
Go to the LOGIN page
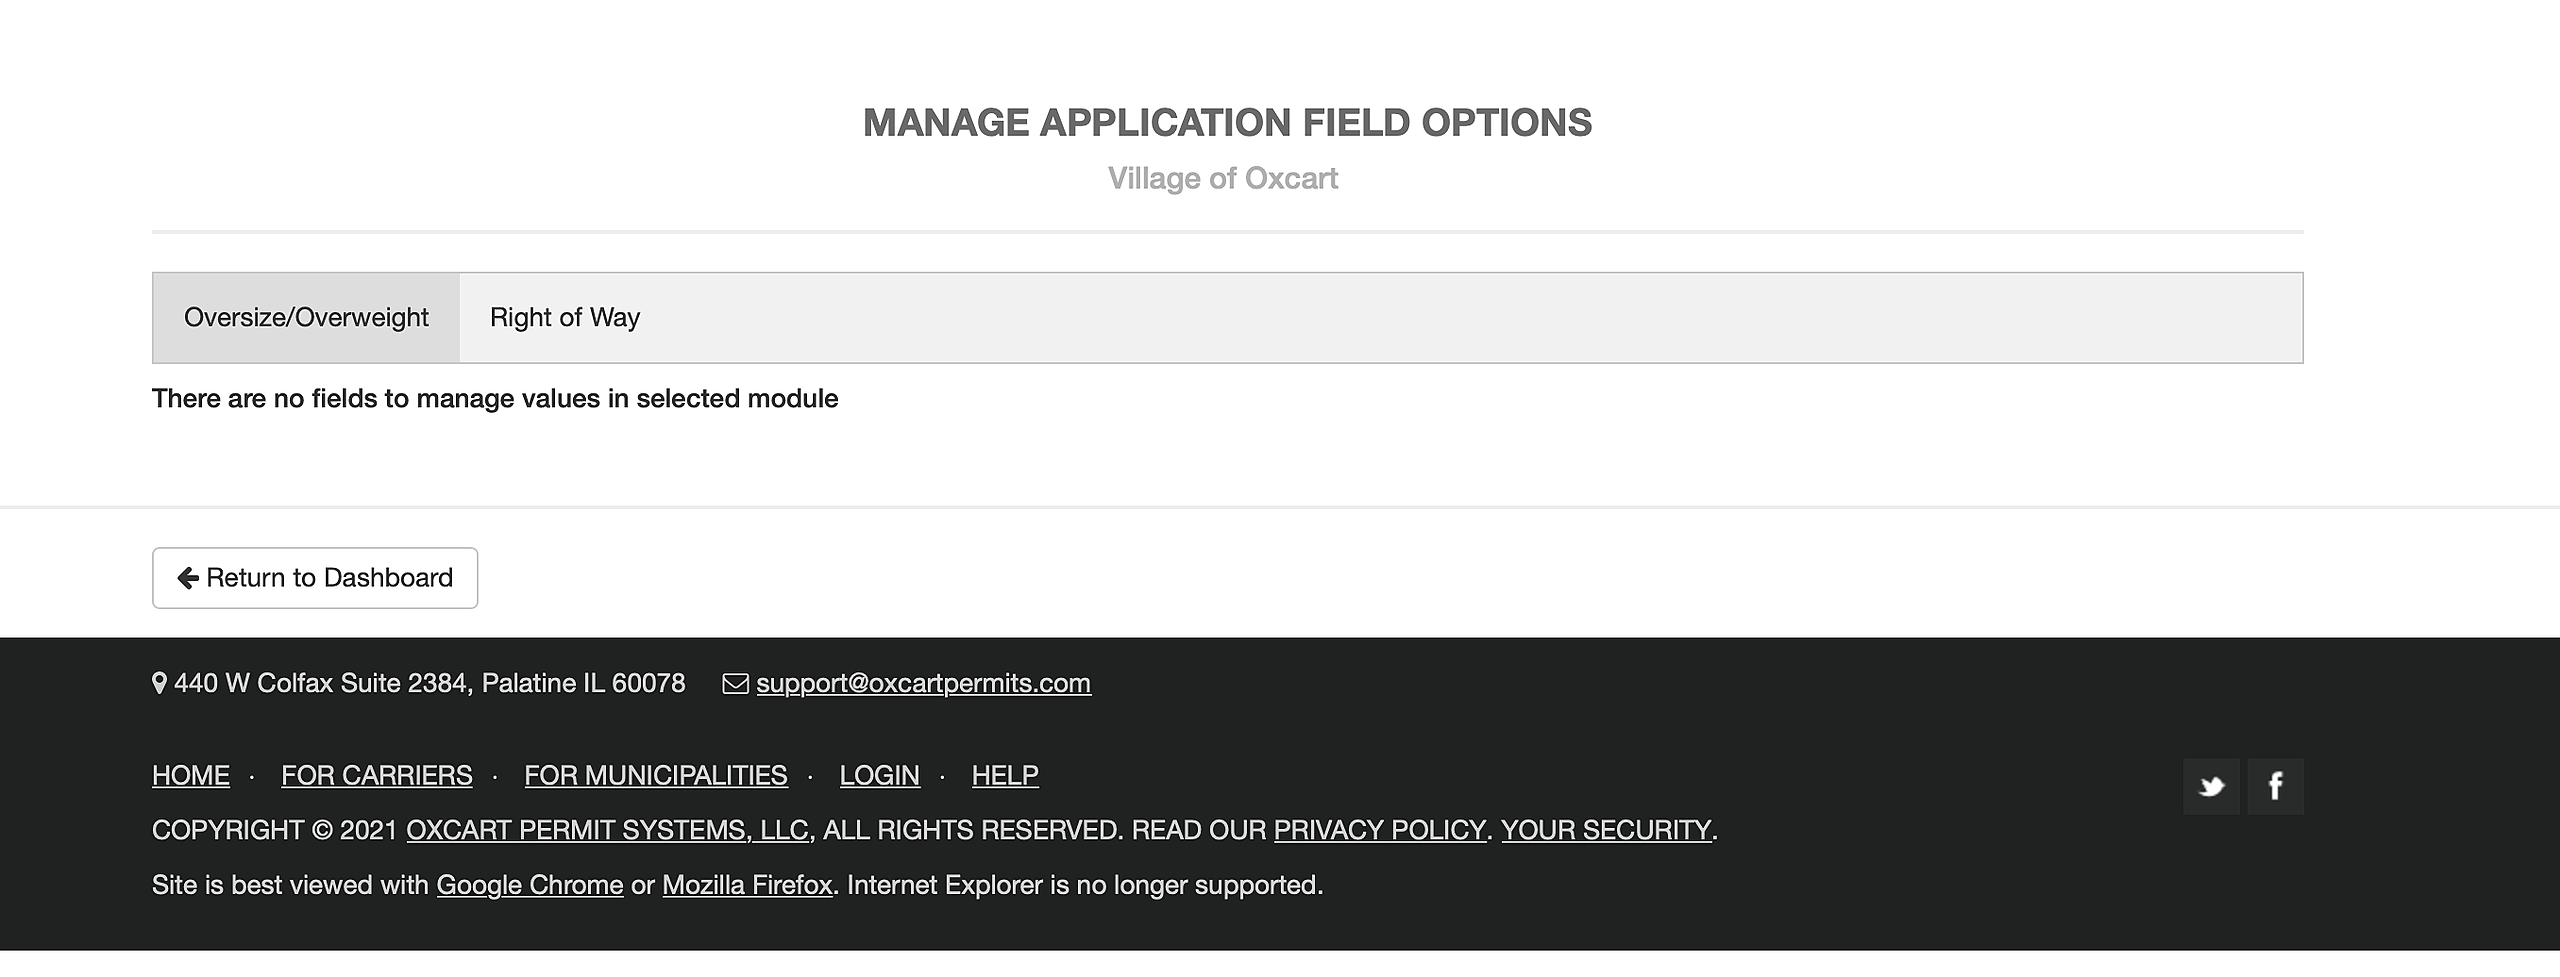(880, 775)
